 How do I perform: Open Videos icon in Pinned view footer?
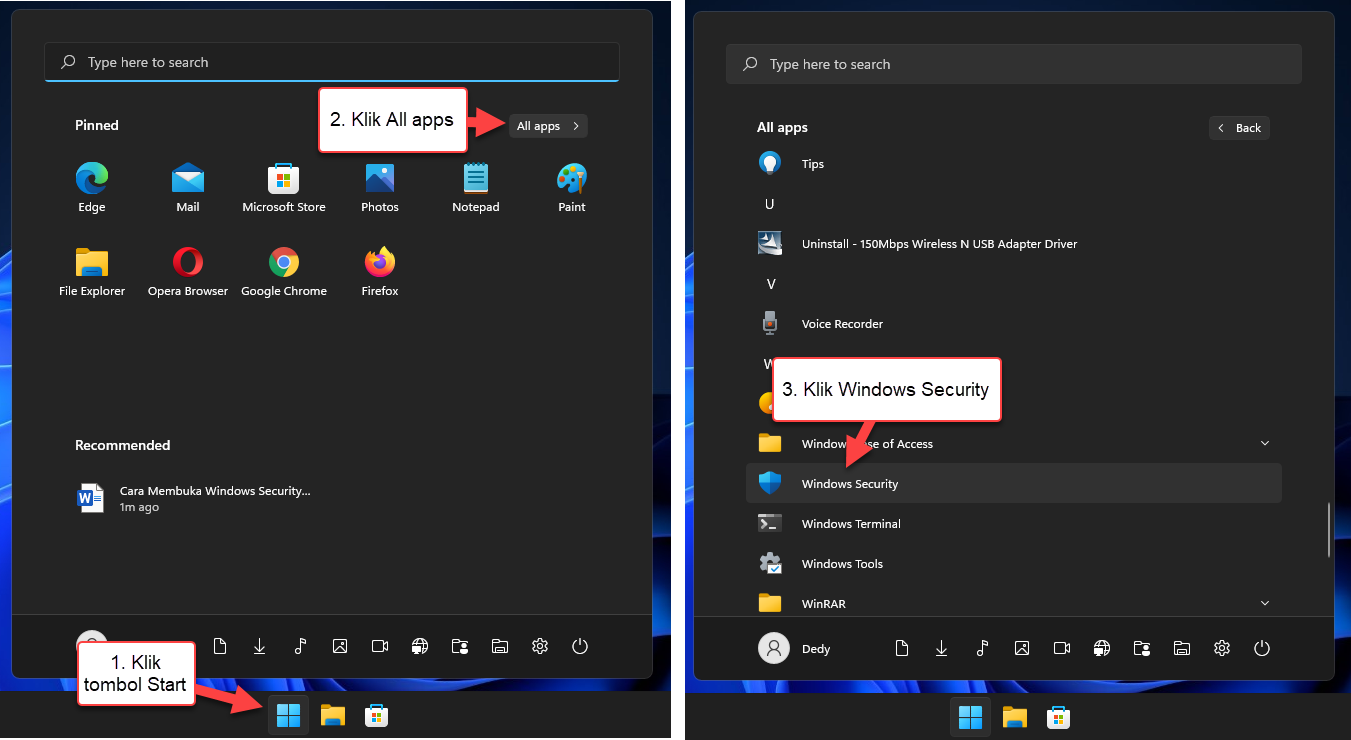[x=380, y=646]
